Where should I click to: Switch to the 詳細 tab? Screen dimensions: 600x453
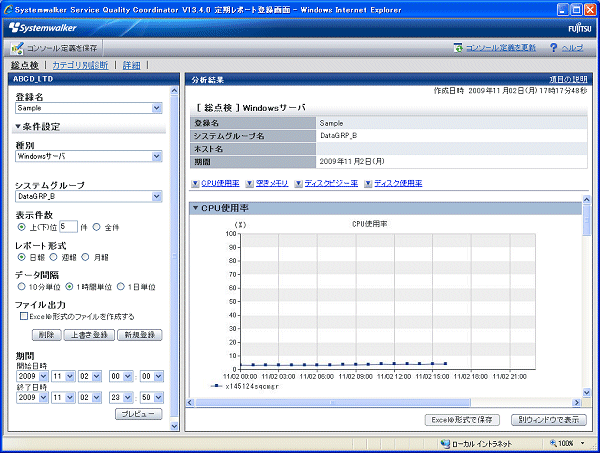point(131,65)
